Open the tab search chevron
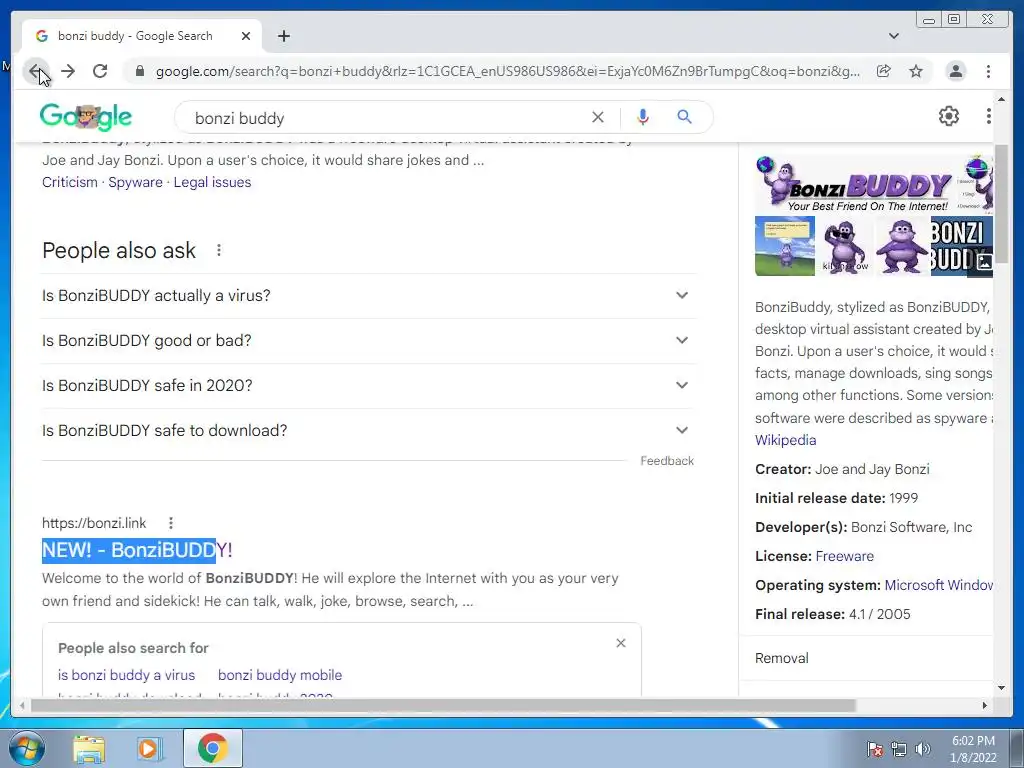The image size is (1024, 768). tap(894, 36)
